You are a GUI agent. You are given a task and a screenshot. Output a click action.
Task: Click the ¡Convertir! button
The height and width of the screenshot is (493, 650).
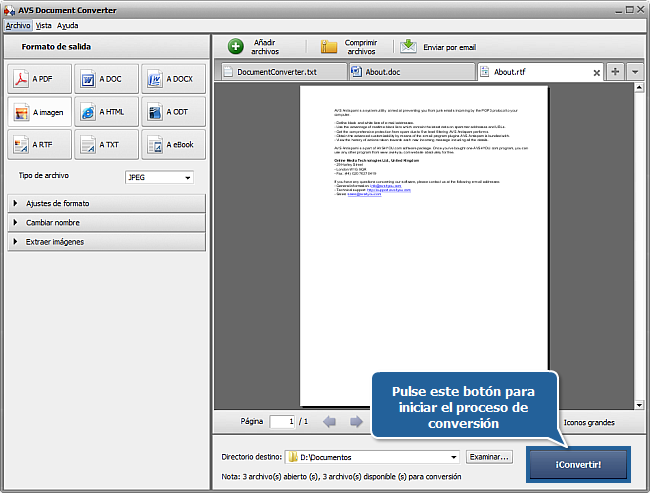578,465
